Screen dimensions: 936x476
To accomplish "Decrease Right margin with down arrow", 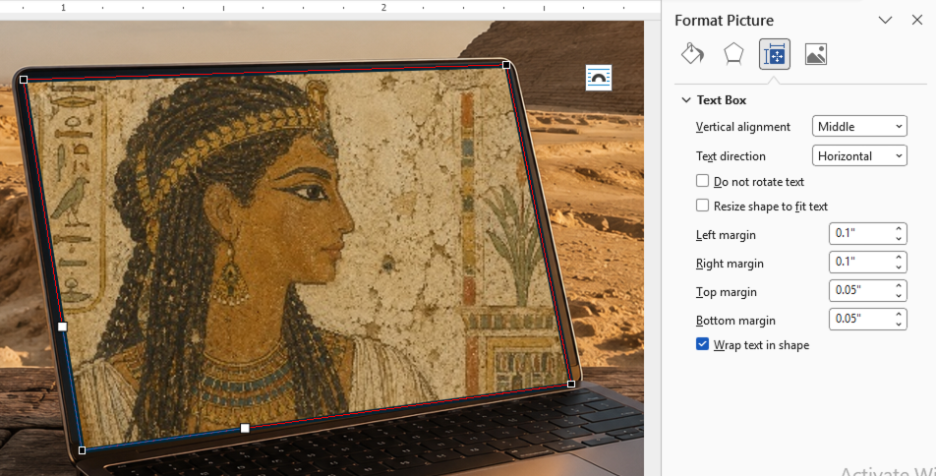I will click(x=899, y=268).
